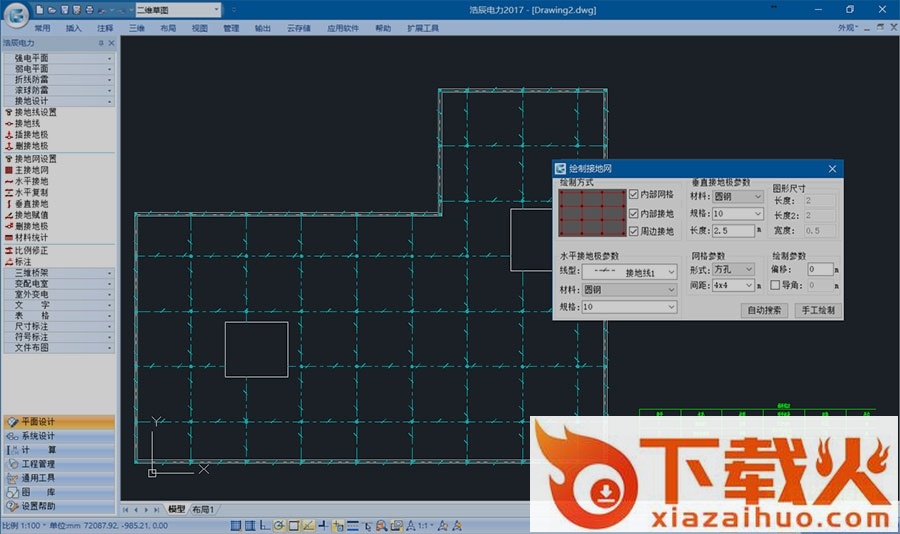Open the vertical electrode 规格 dropdown
900x534 pixels.
click(738, 214)
